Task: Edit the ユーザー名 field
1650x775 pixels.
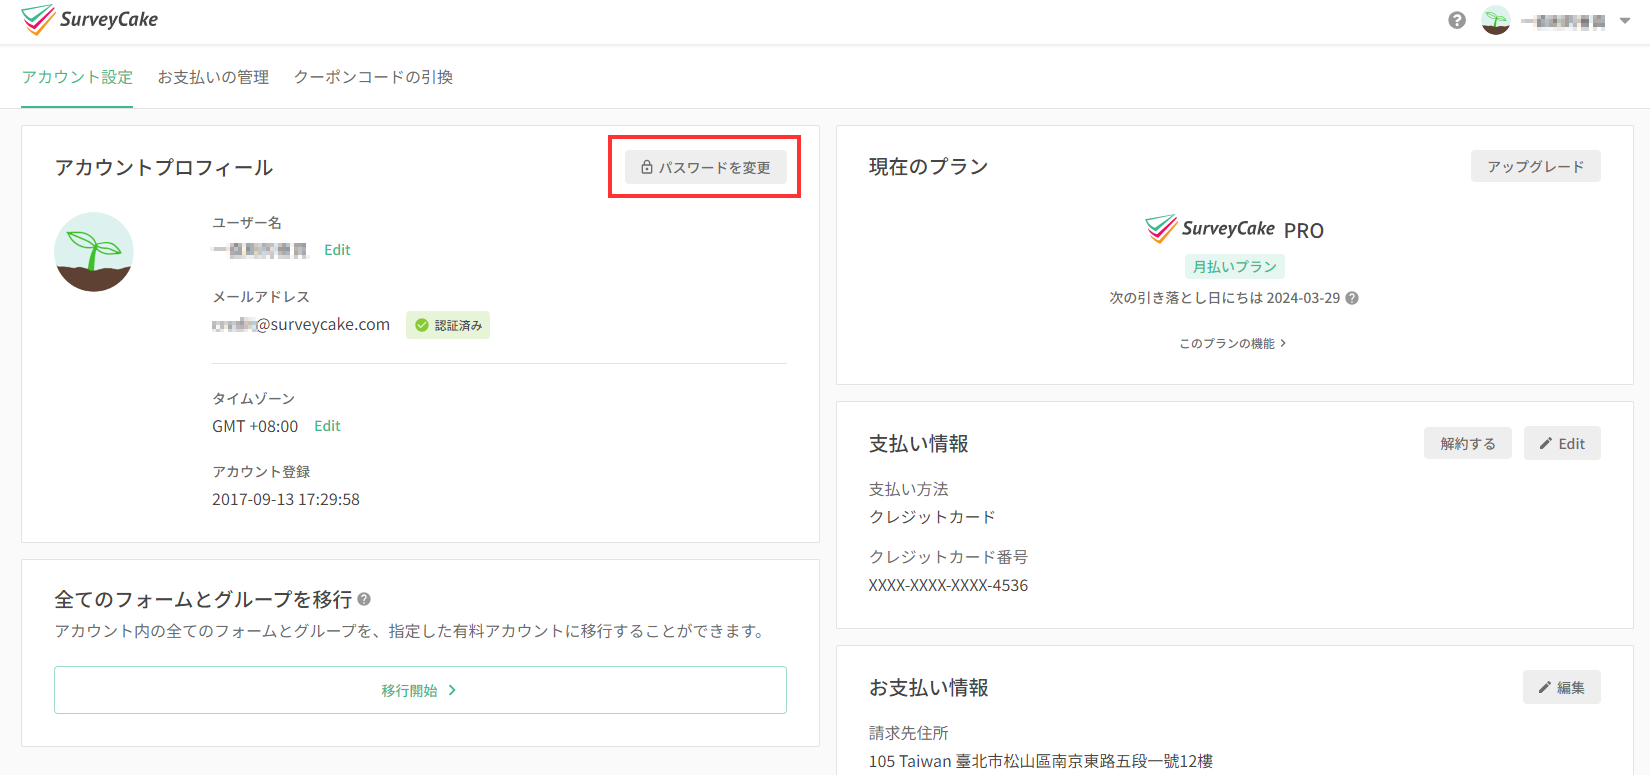Action: [337, 250]
